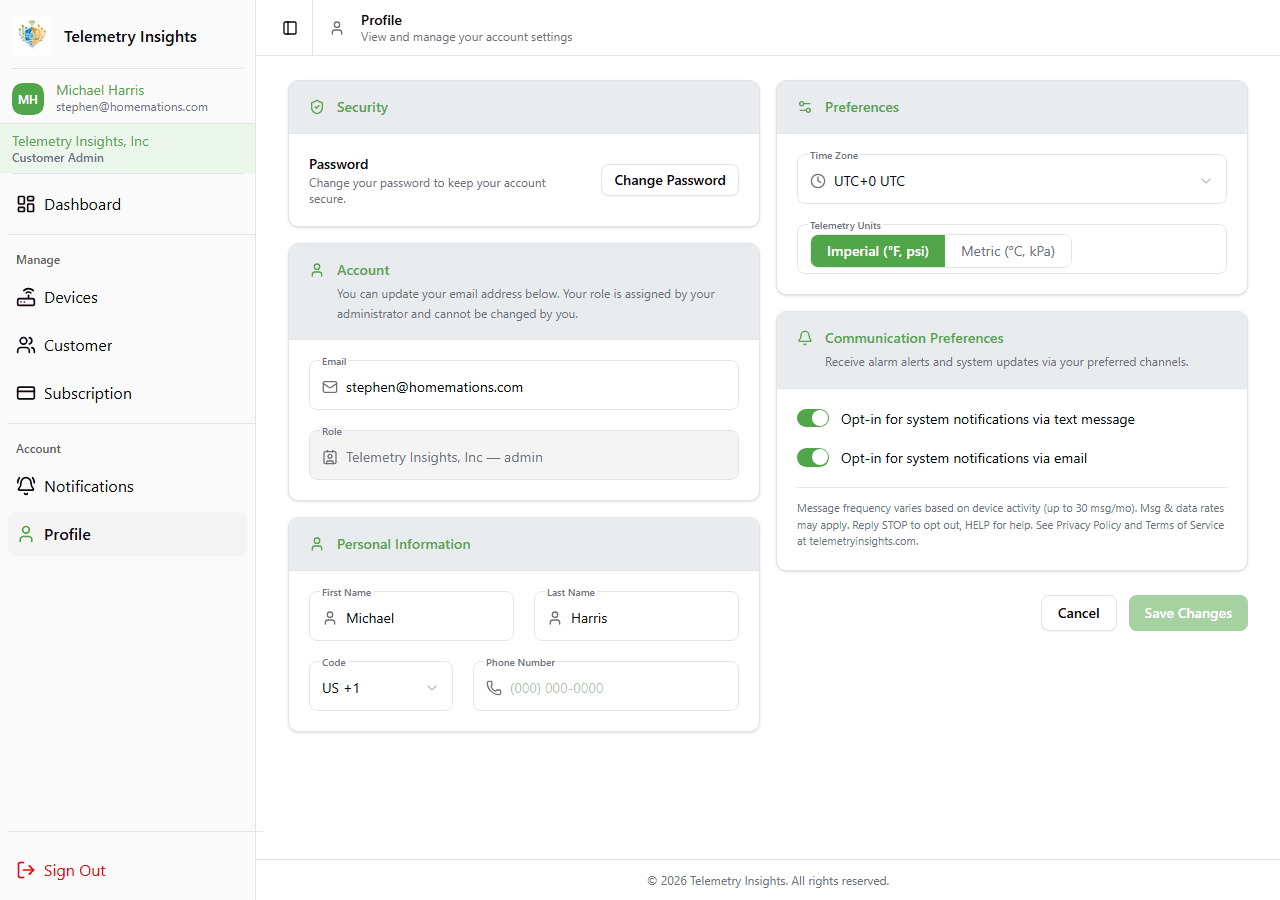The image size is (1280, 900).
Task: Disable text message notifications toggle
Action: [813, 419]
